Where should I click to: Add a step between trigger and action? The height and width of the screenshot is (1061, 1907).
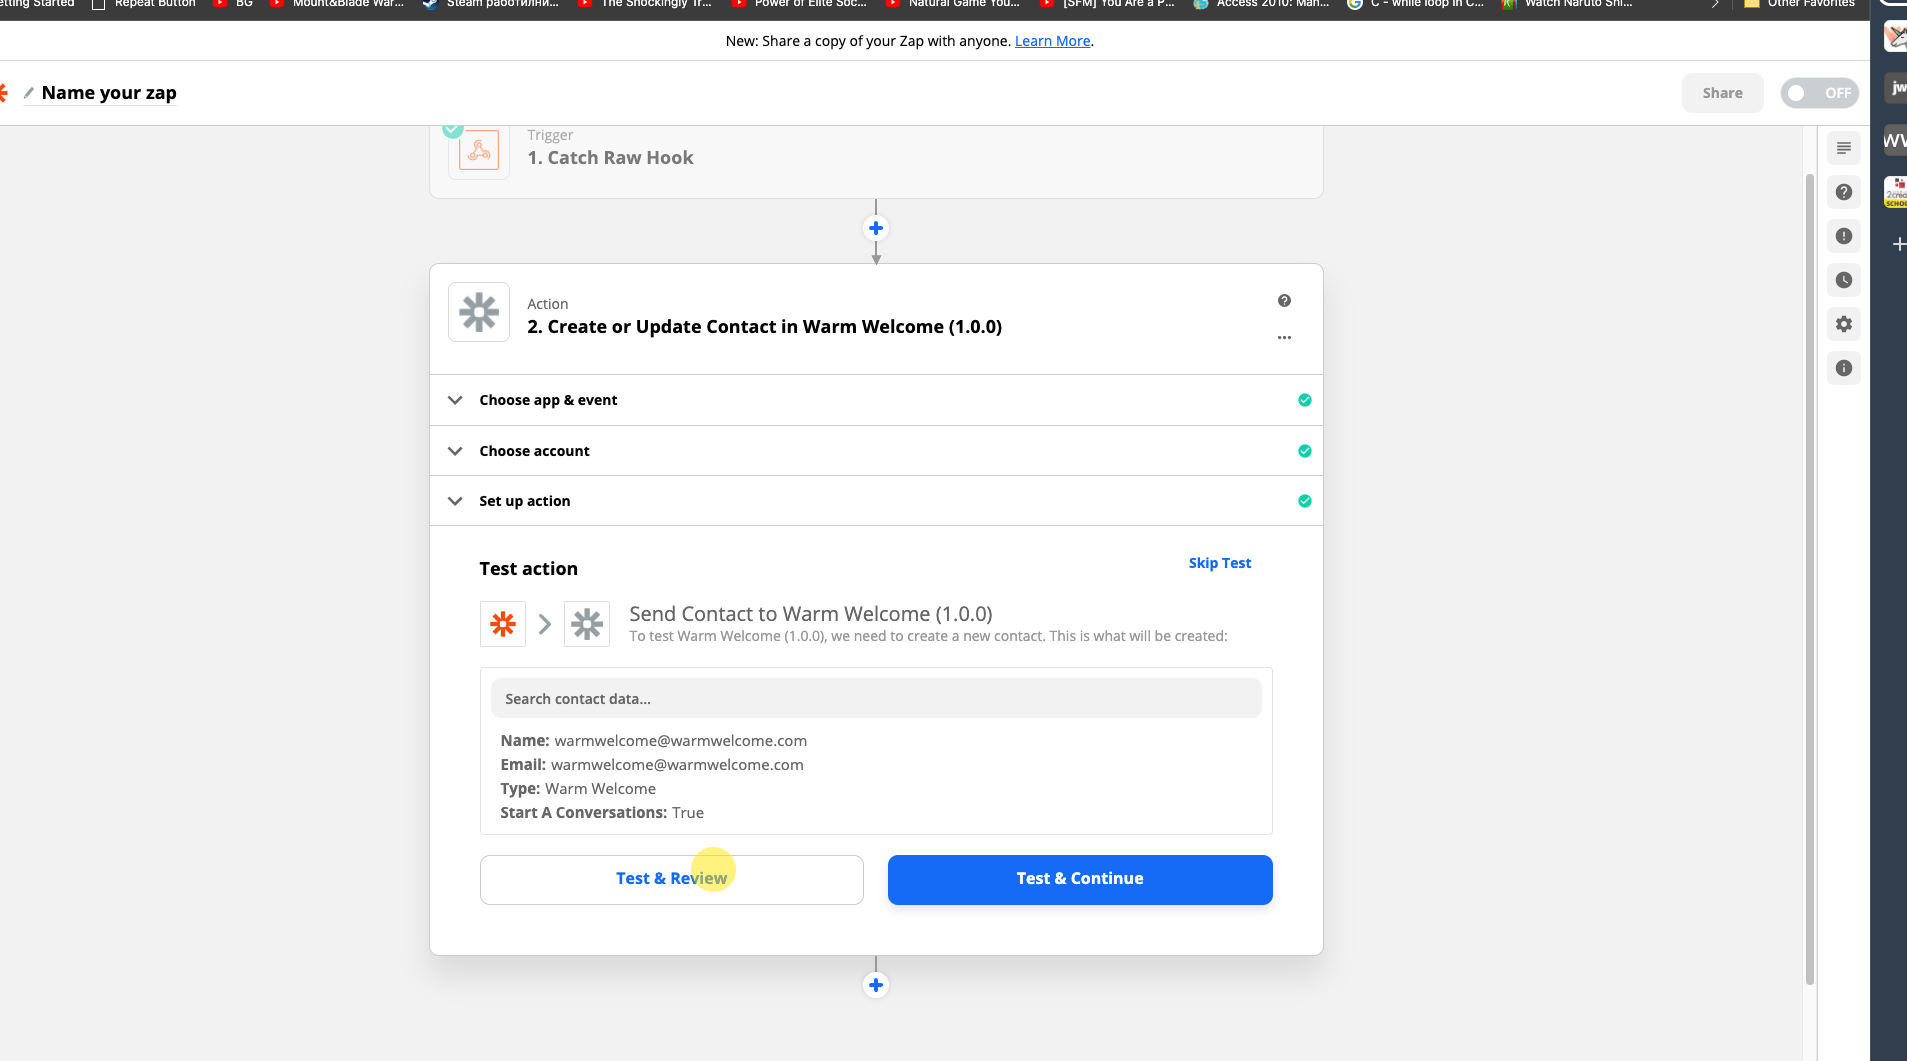point(876,228)
